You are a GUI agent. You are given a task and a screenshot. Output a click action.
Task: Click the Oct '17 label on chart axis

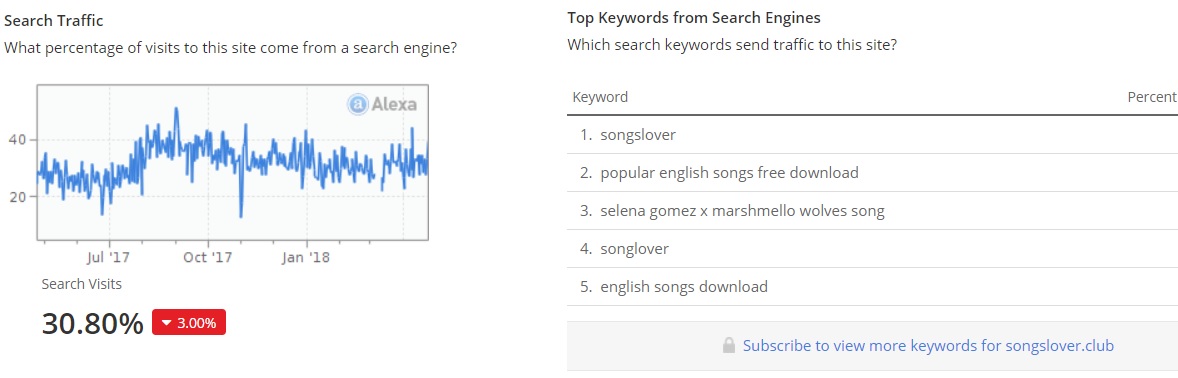click(x=208, y=258)
